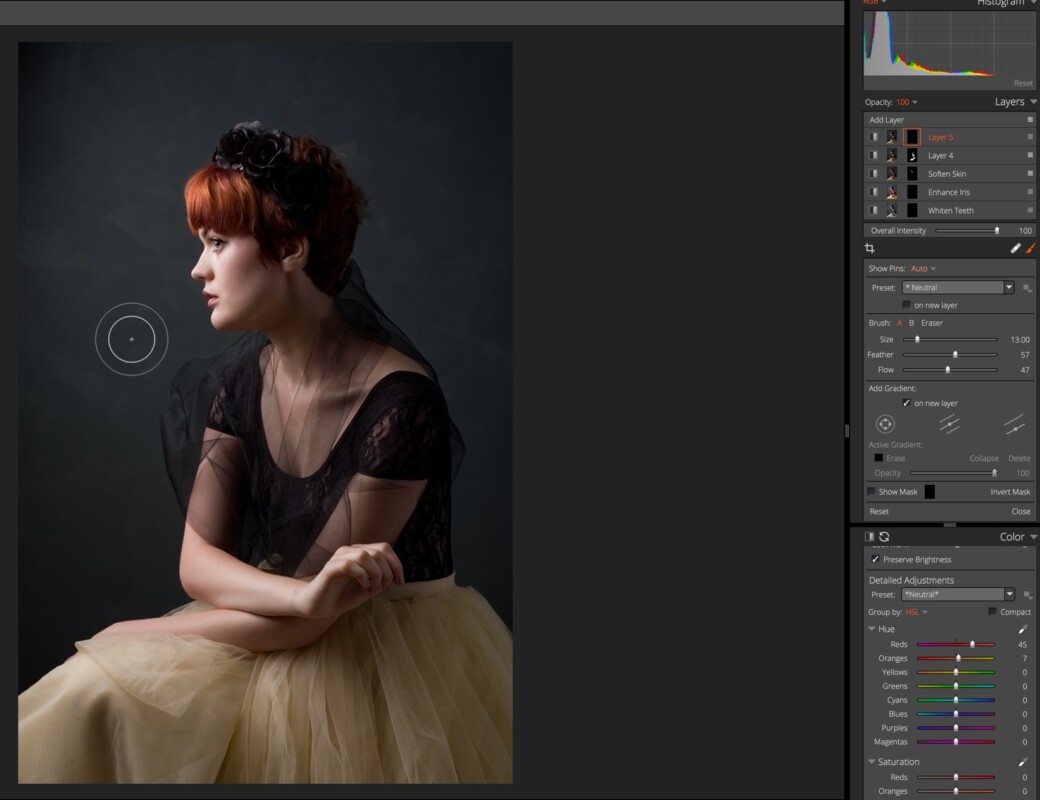Click the Reds hue slider handle
This screenshot has height=800, width=1040.
click(x=972, y=645)
